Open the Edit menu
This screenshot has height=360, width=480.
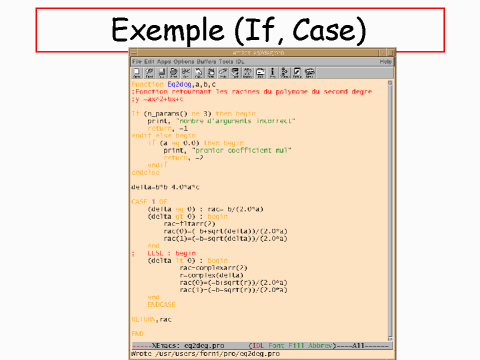[149, 62]
